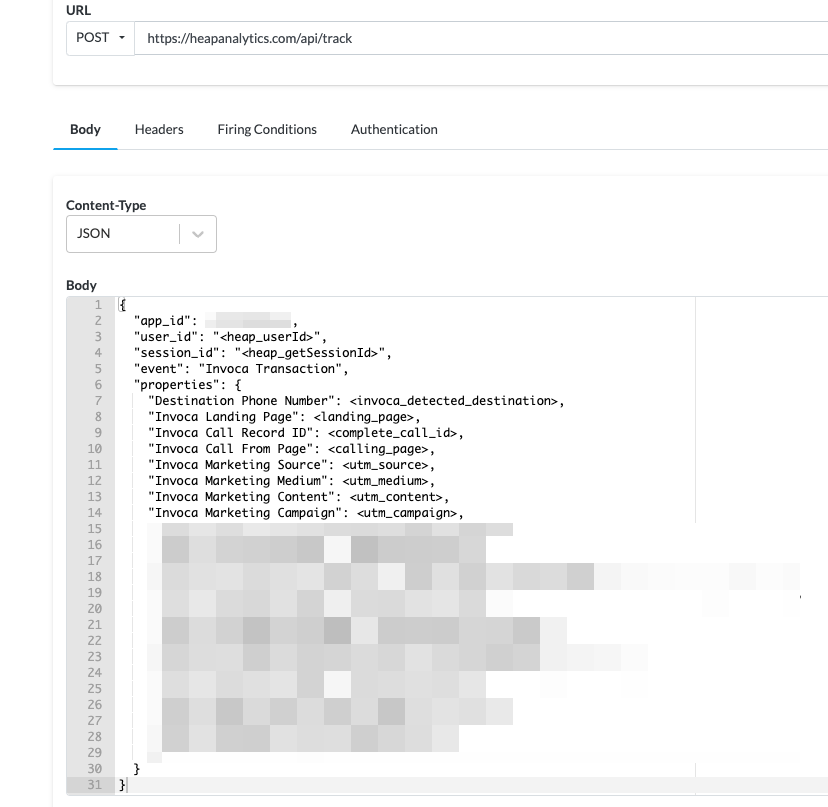828x807 pixels.
Task: Open the POST method dropdown
Action: 100,38
